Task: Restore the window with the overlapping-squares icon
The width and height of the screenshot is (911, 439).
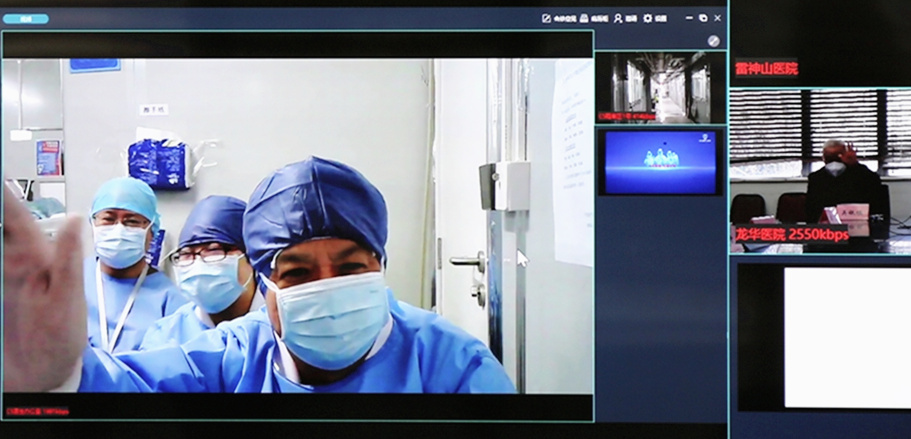Action: pyautogui.click(x=703, y=18)
